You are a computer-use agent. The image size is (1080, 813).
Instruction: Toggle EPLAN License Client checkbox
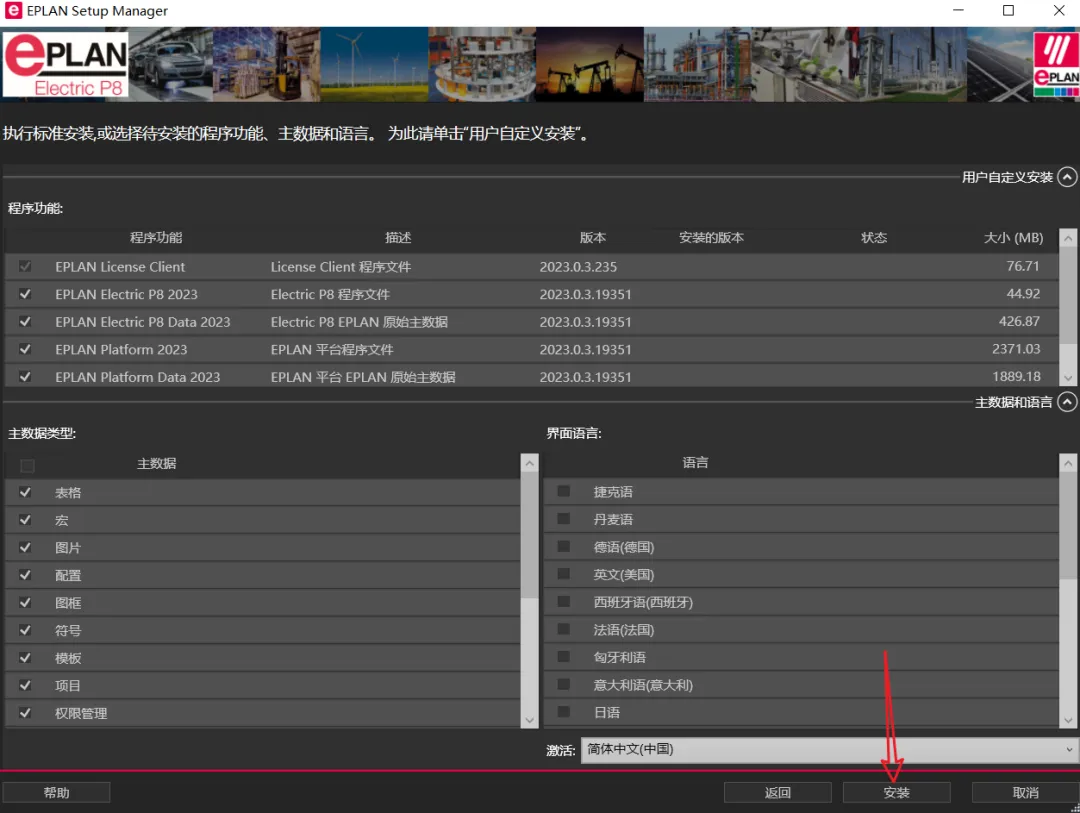click(25, 266)
